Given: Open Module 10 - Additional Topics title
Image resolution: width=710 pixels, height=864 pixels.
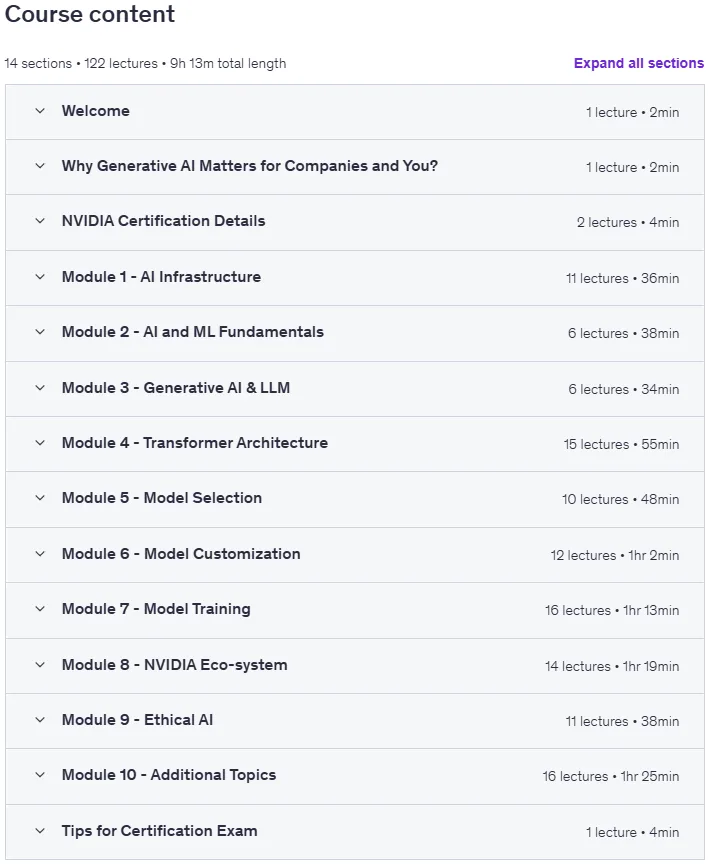Looking at the screenshot, I should tap(169, 775).
